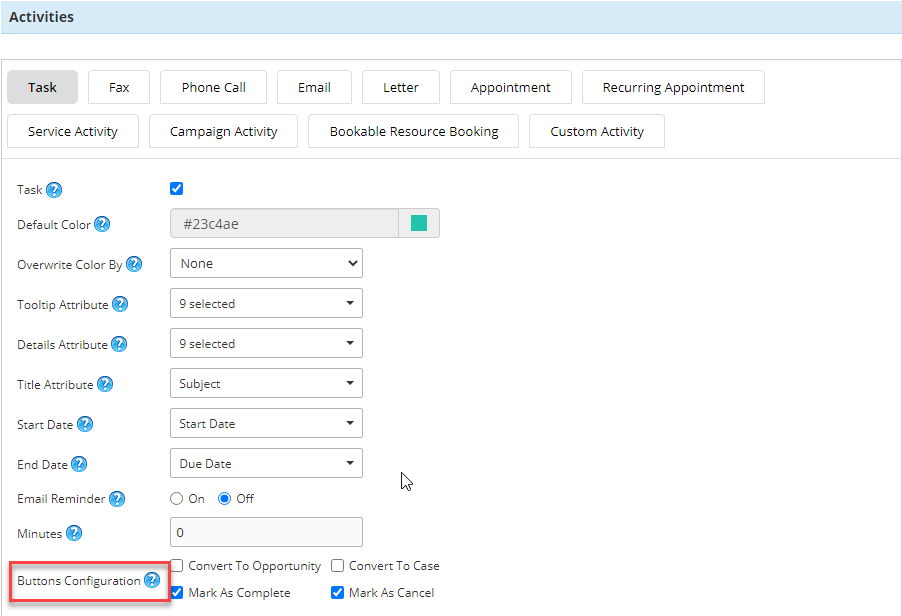The width and height of the screenshot is (902, 616).
Task: Select the Bookable Resource Booking tab
Action: [x=413, y=131]
